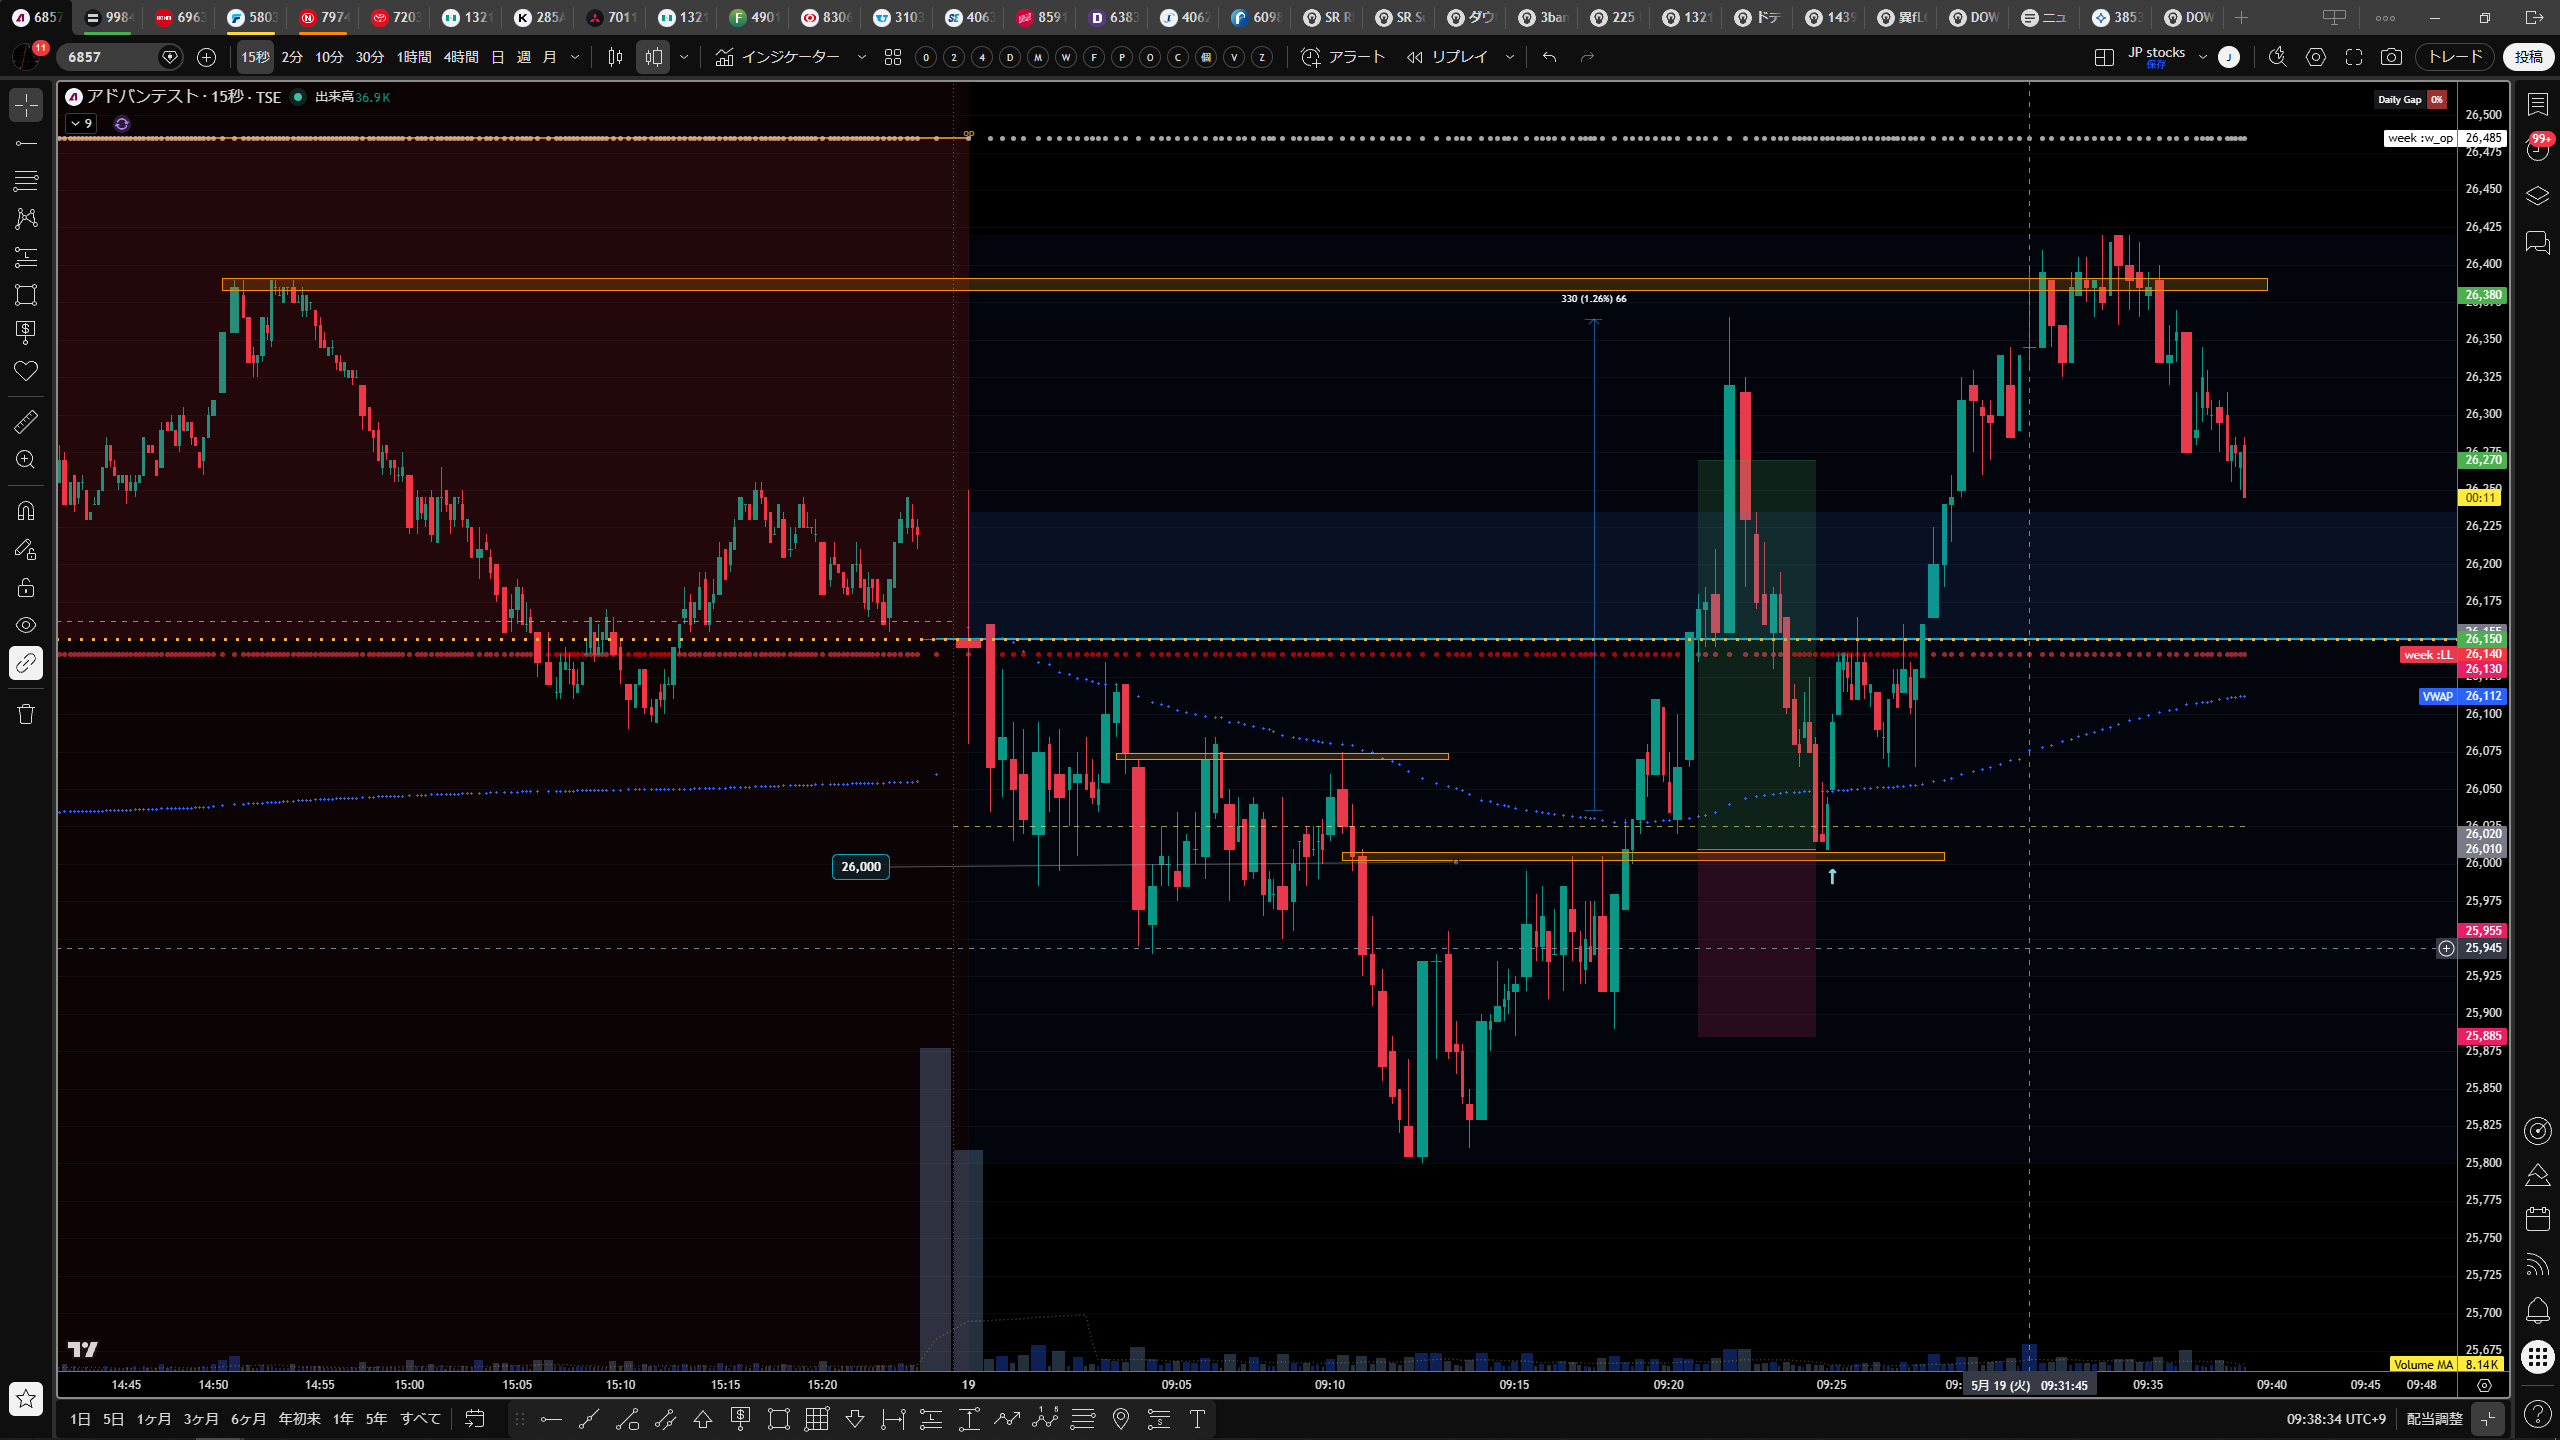Open the trash remove drawings tool
Viewport: 2560px width, 1440px height.
[x=26, y=714]
